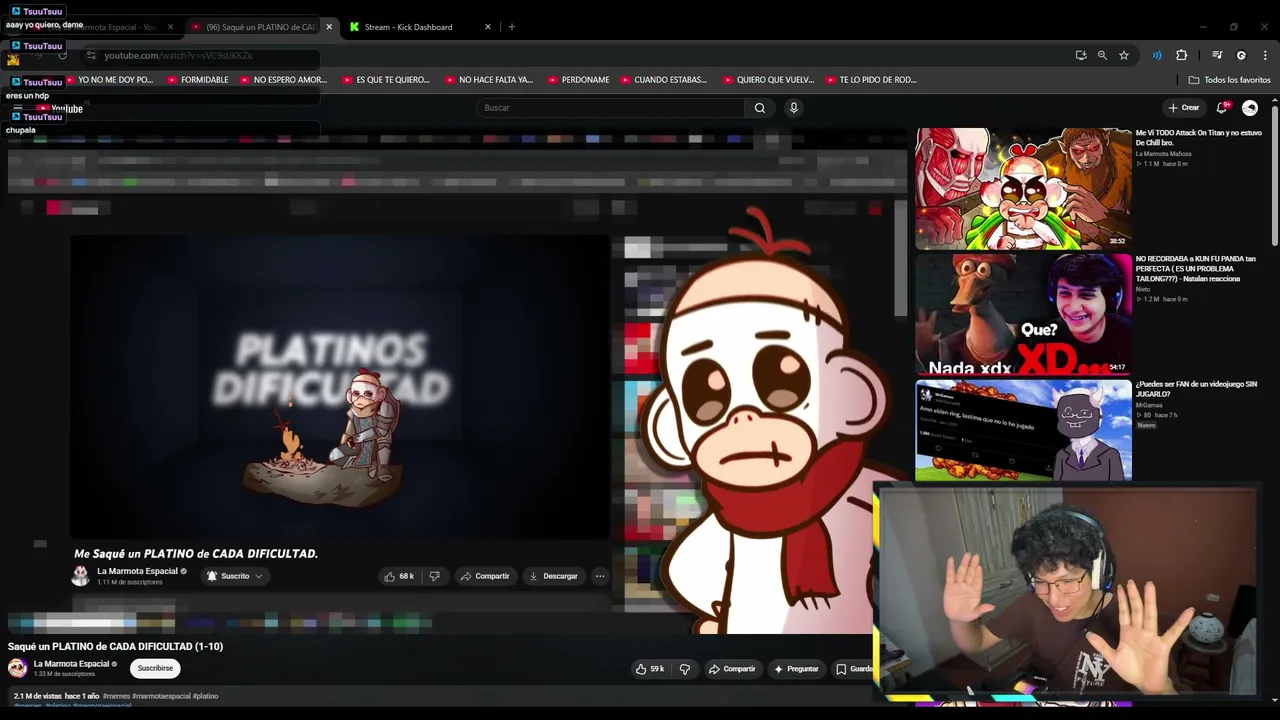Viewport: 1280px width, 720px height.
Task: Open the YouTube account avatar menu
Action: click(1250, 108)
